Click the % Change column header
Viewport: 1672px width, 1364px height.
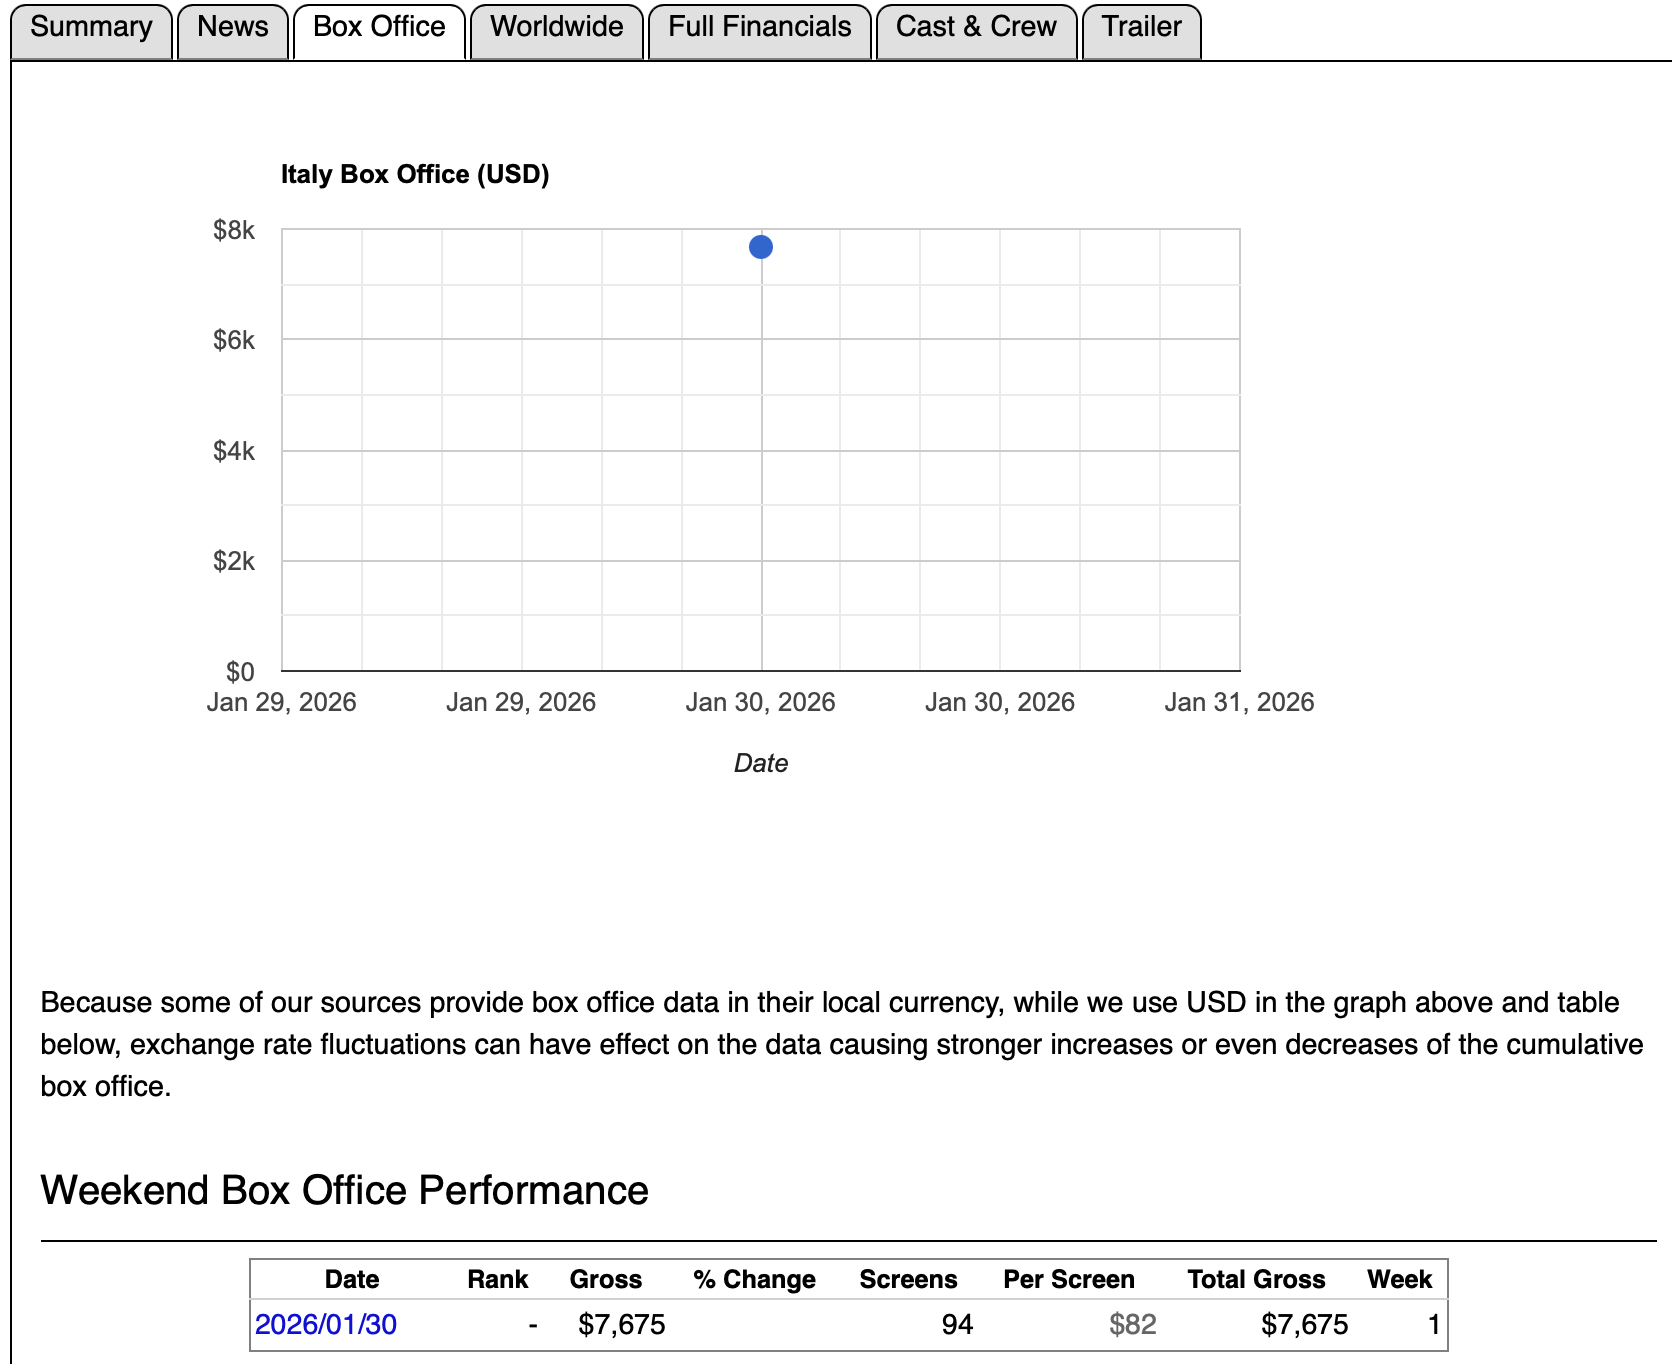[754, 1280]
